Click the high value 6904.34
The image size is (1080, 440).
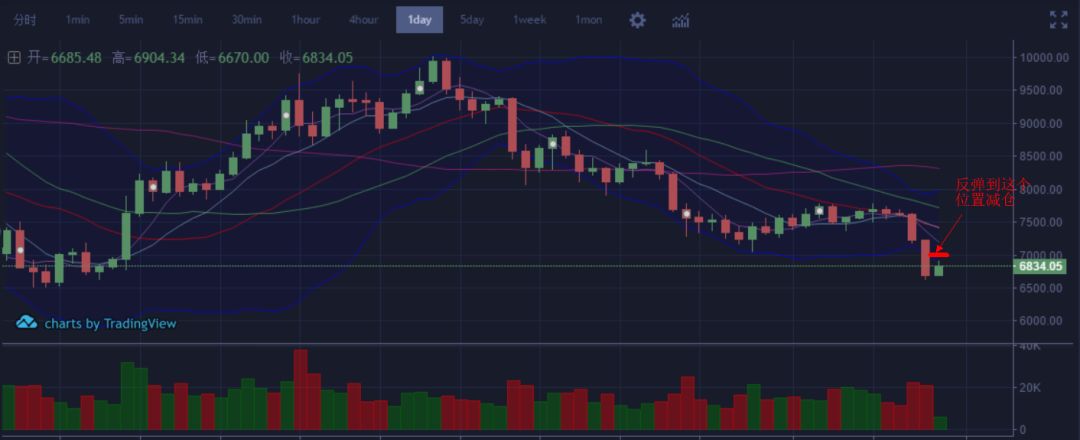(159, 58)
